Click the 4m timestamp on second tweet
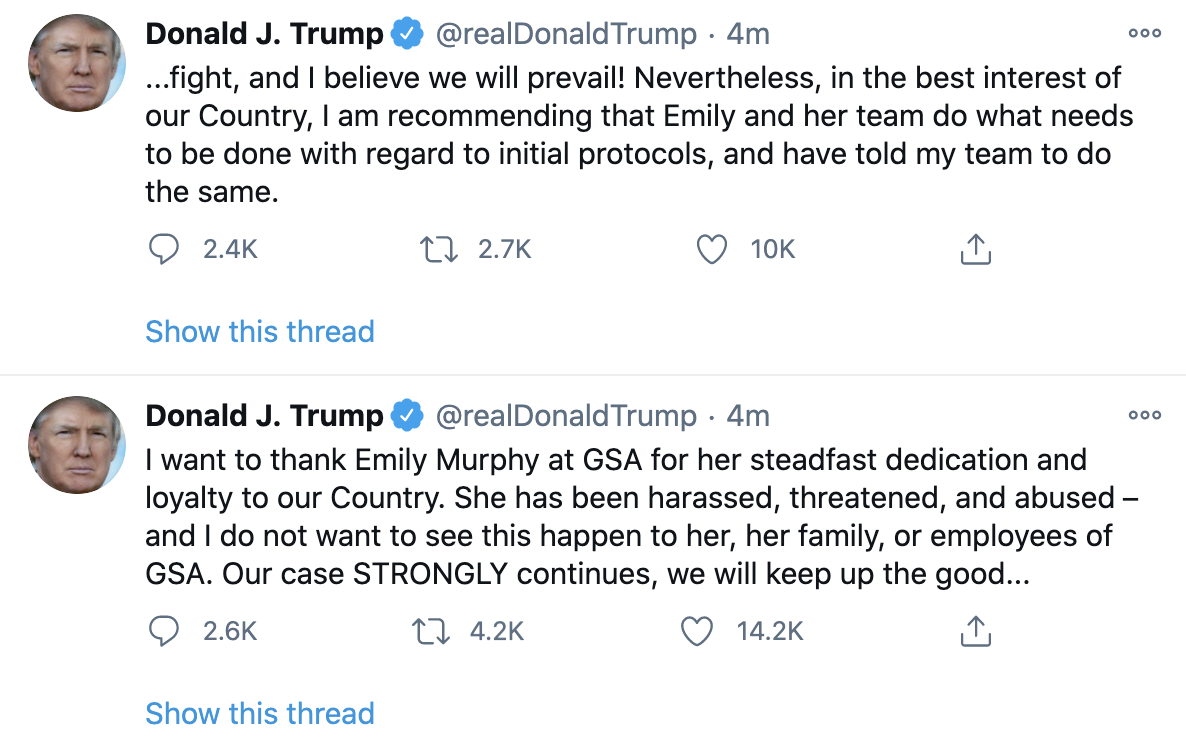Image resolution: width=1186 pixels, height=744 pixels. (x=748, y=416)
